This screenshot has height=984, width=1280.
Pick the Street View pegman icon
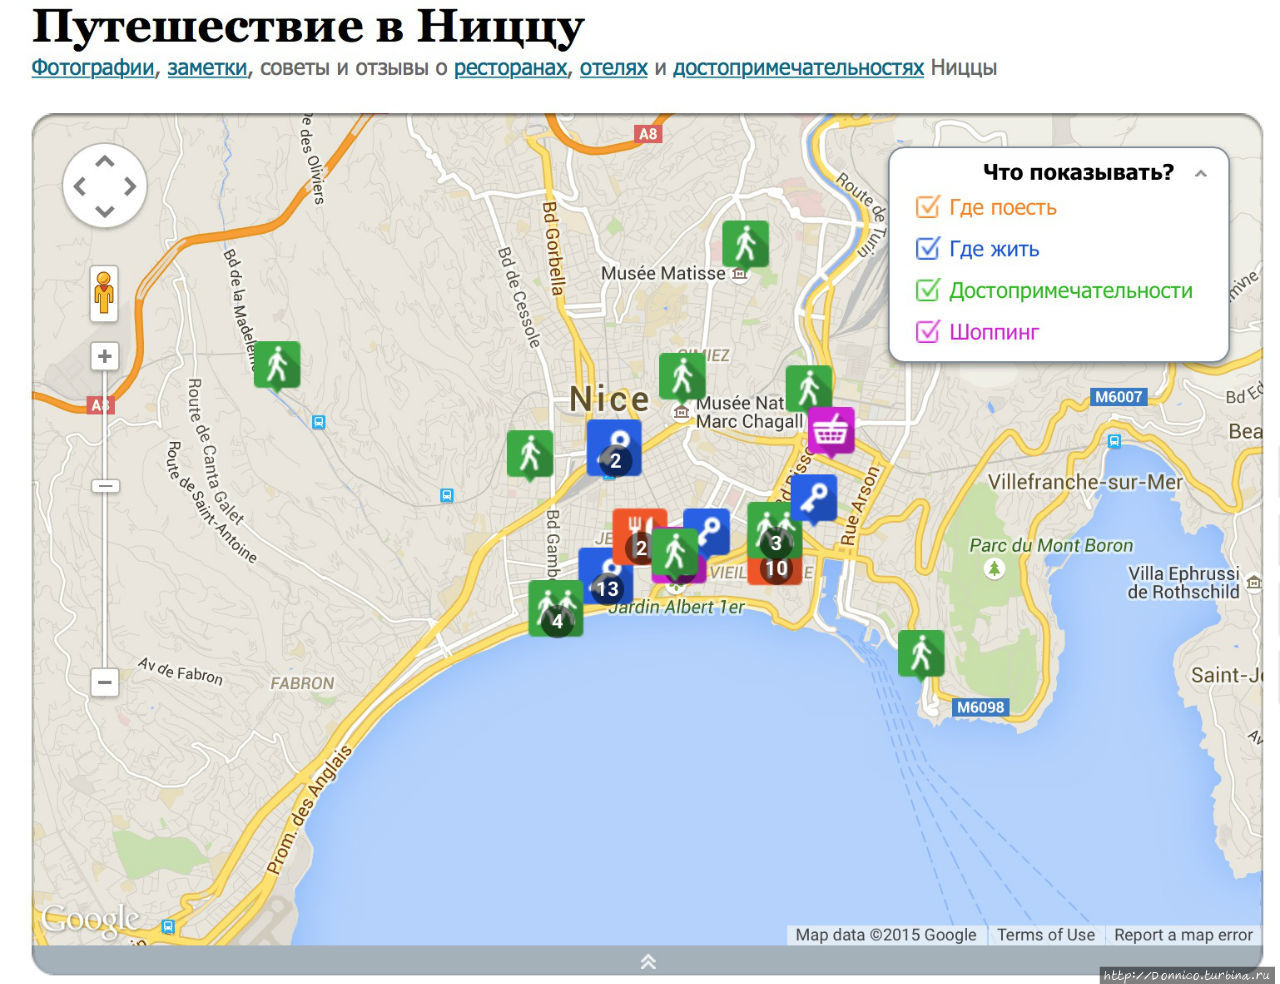tap(104, 294)
